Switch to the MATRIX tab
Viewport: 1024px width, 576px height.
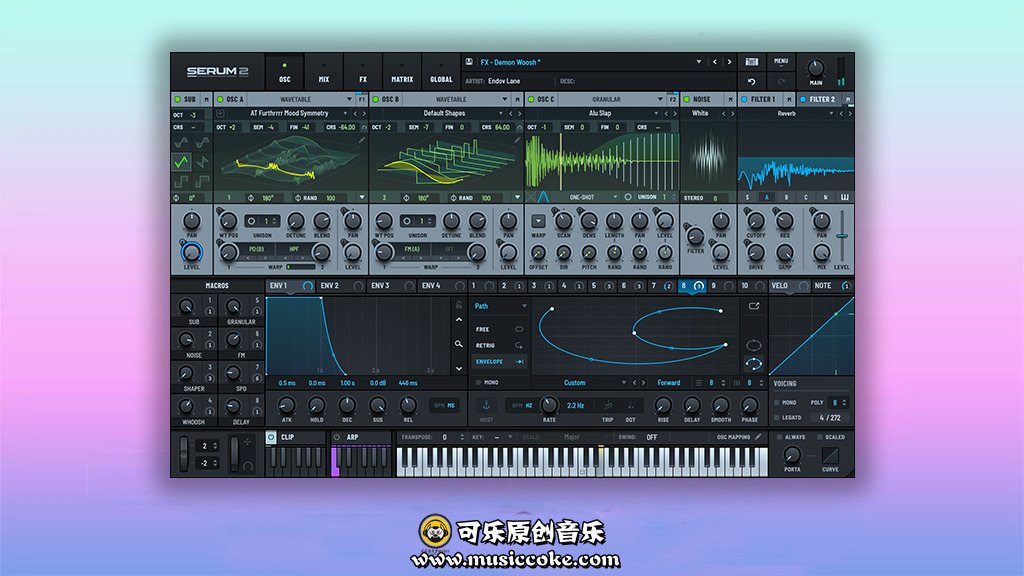pyautogui.click(x=402, y=72)
